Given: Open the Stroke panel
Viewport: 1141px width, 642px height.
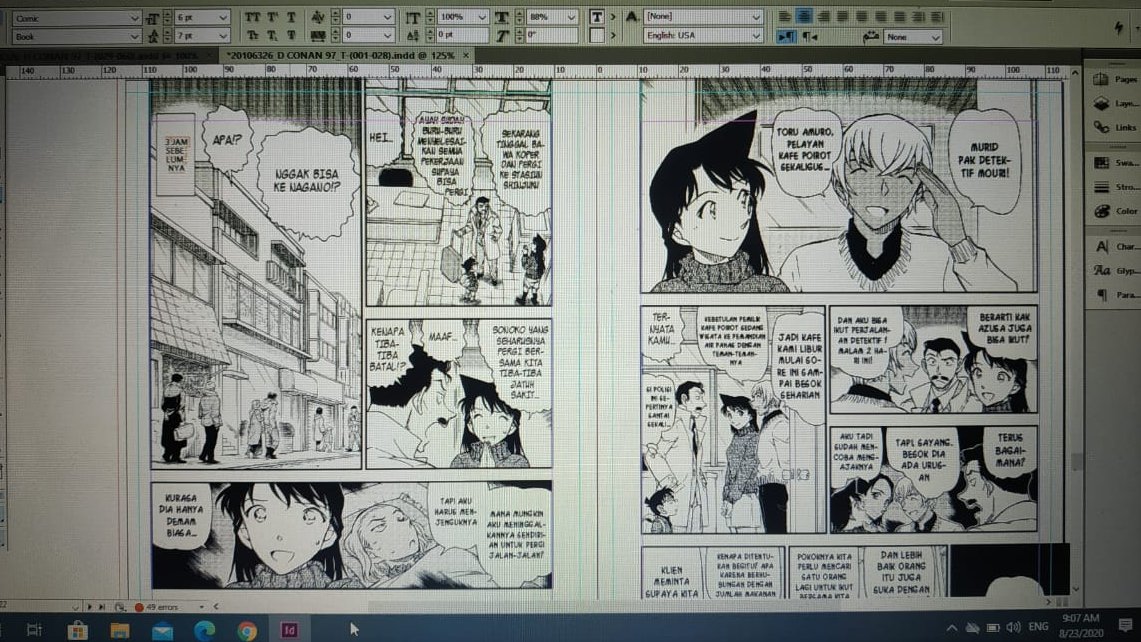Looking at the screenshot, I should click(1114, 187).
